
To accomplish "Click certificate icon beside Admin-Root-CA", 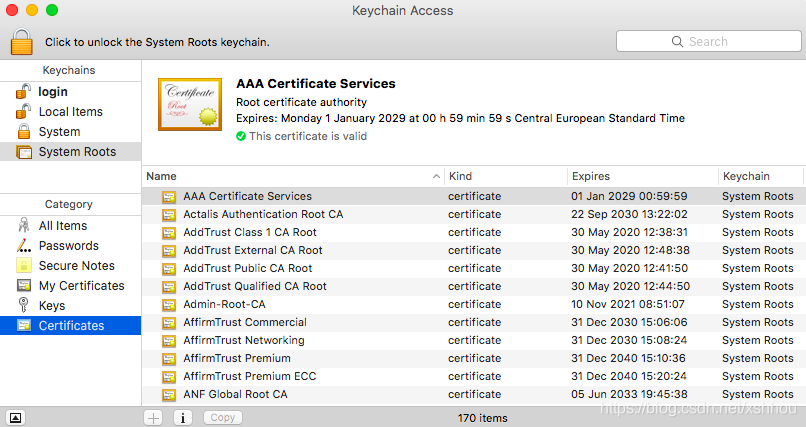I will click(x=169, y=305).
